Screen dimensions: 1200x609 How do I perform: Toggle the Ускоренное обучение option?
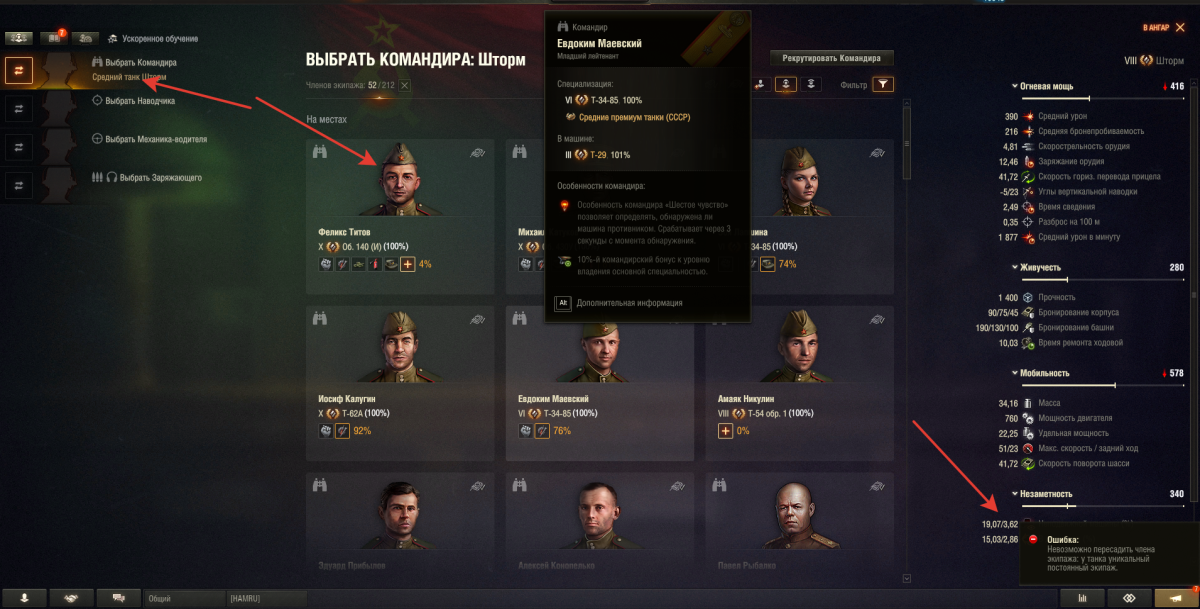coord(151,38)
